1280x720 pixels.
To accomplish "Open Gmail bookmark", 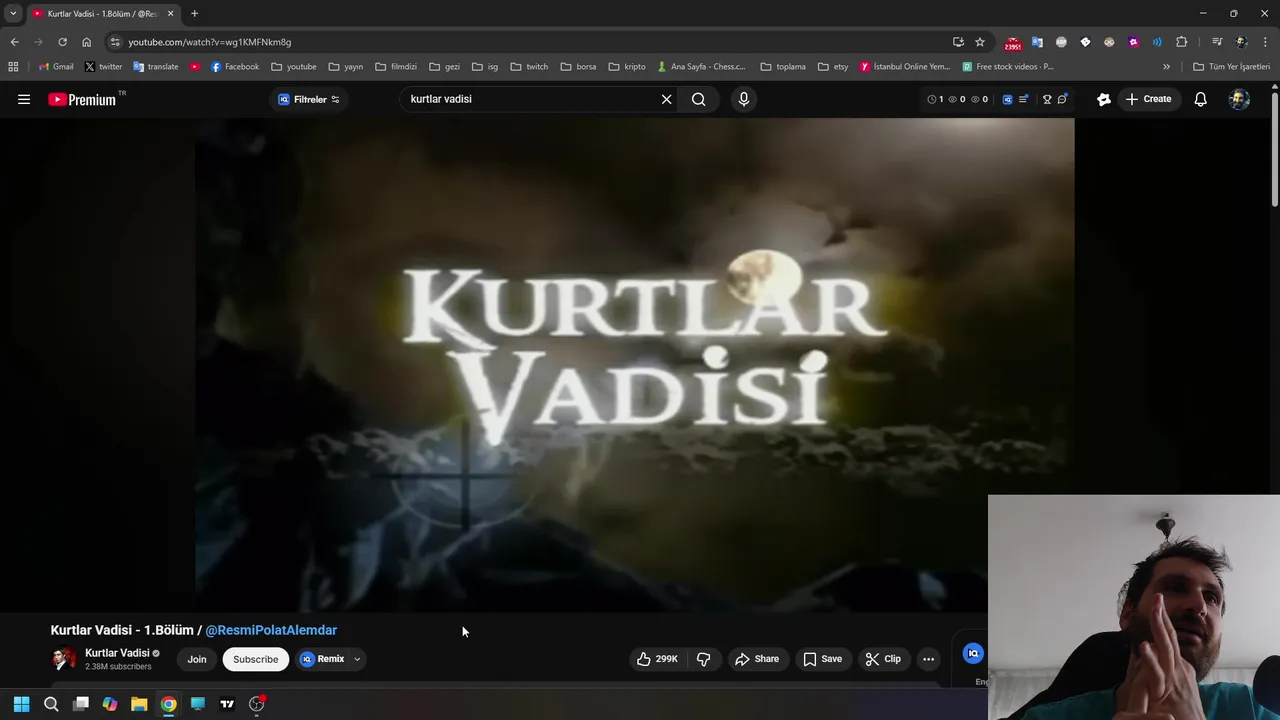I will point(56,67).
